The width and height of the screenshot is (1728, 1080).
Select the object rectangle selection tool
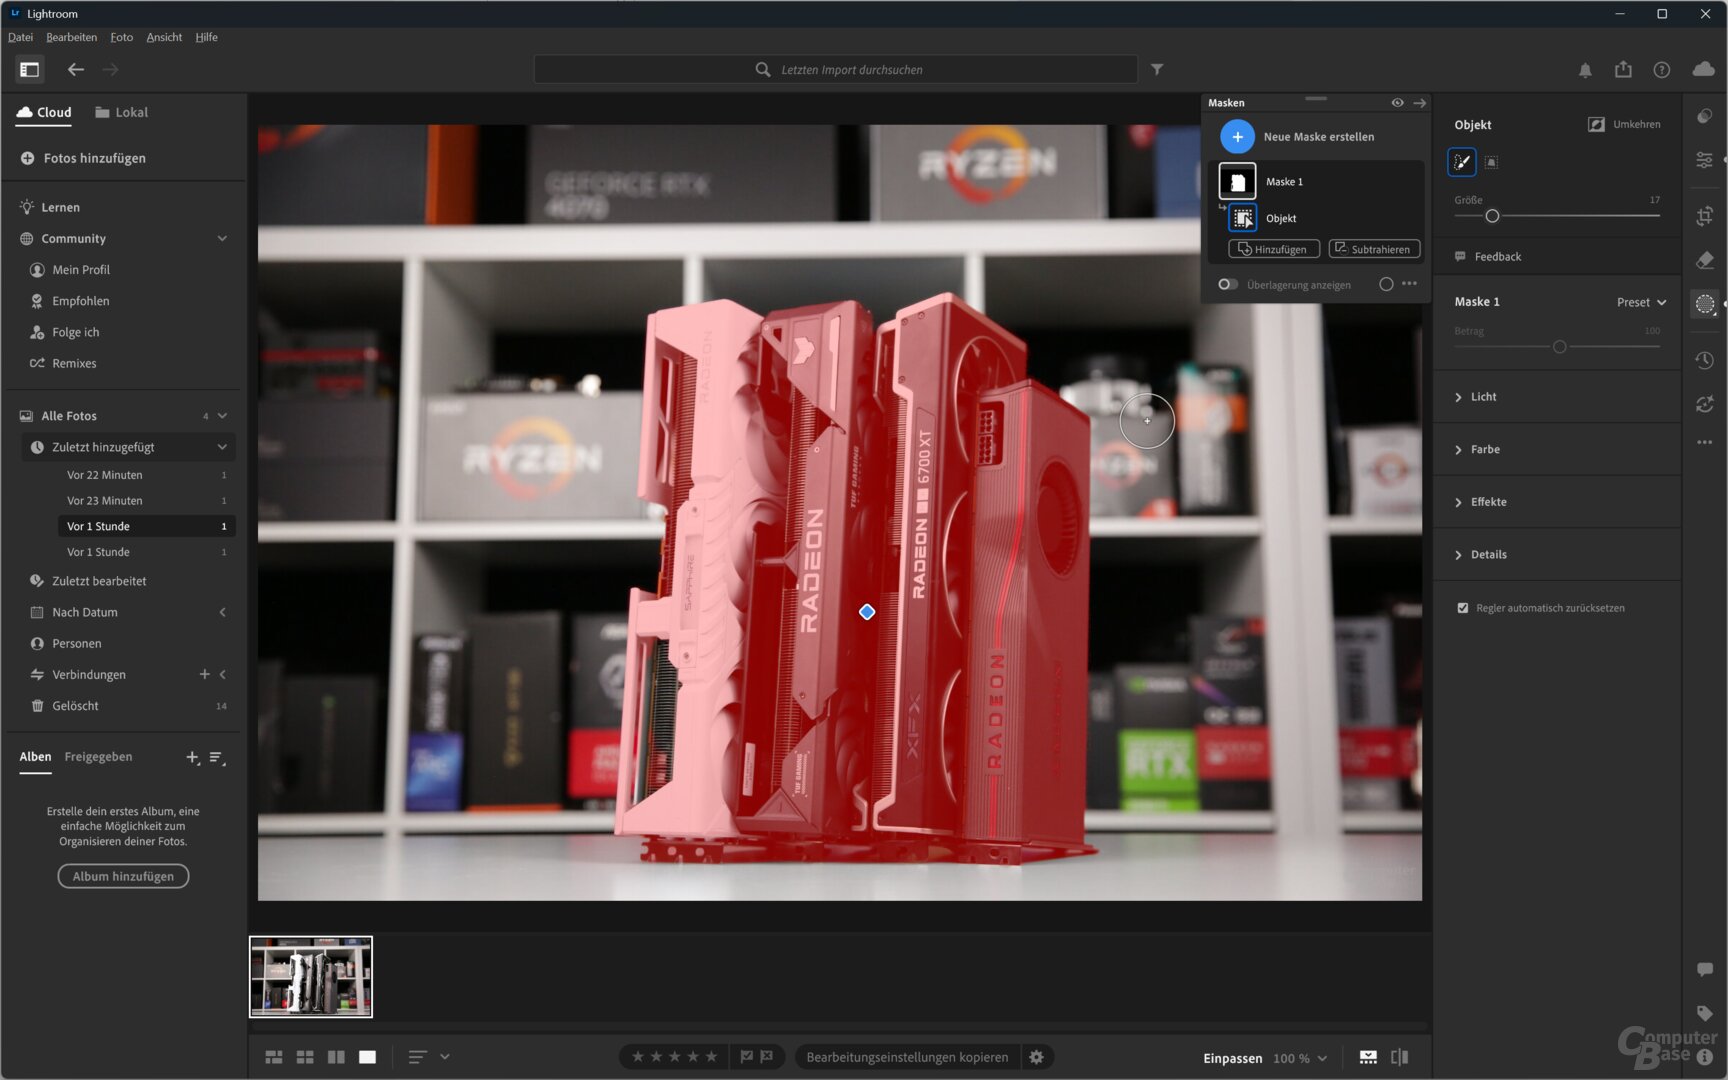(1491, 162)
